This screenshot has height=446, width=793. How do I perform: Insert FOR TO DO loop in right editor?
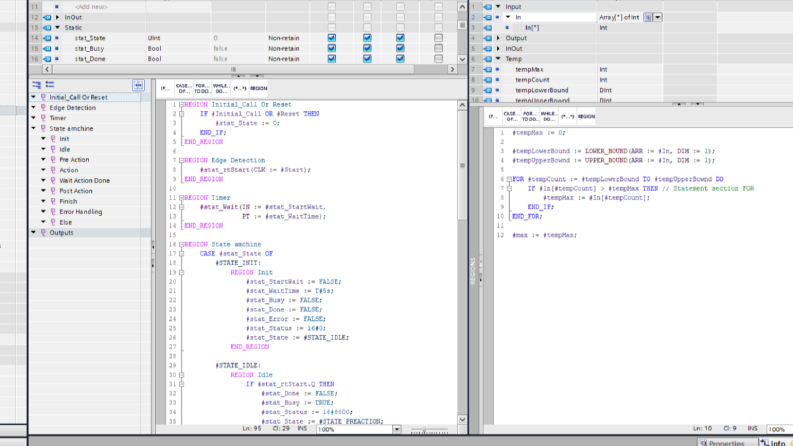(530, 117)
